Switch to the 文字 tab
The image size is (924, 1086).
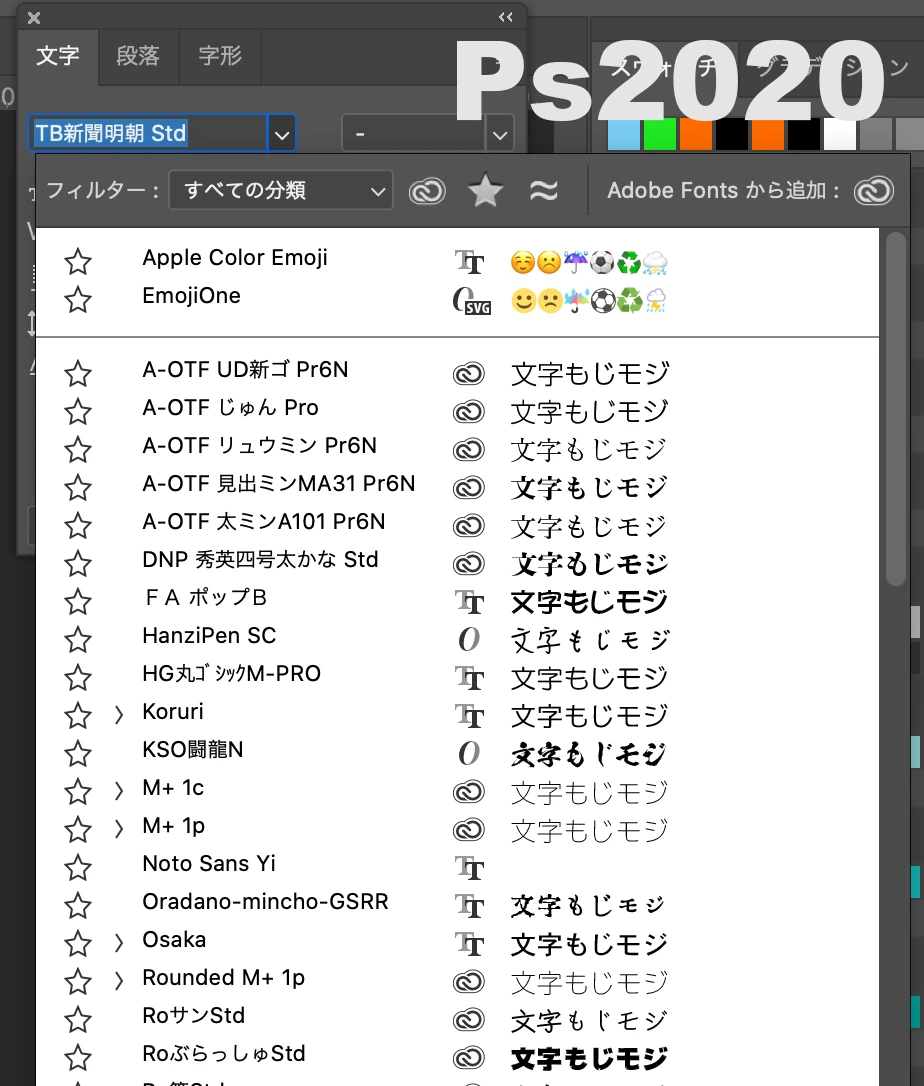pos(58,56)
